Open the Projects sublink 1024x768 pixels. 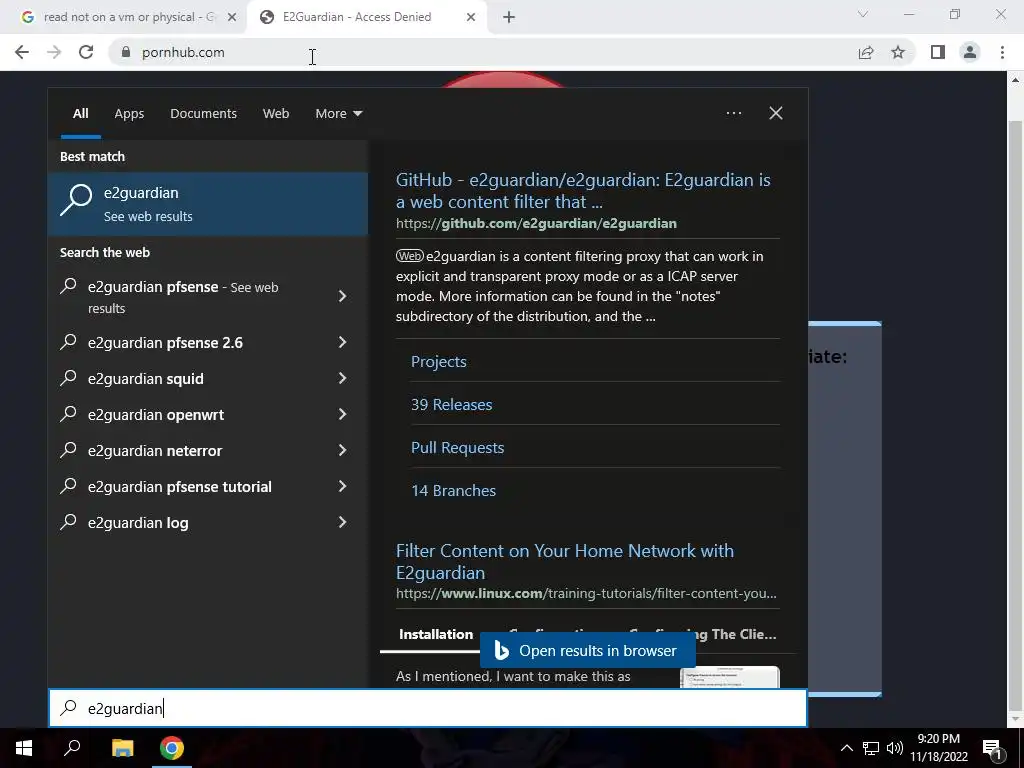(x=439, y=362)
